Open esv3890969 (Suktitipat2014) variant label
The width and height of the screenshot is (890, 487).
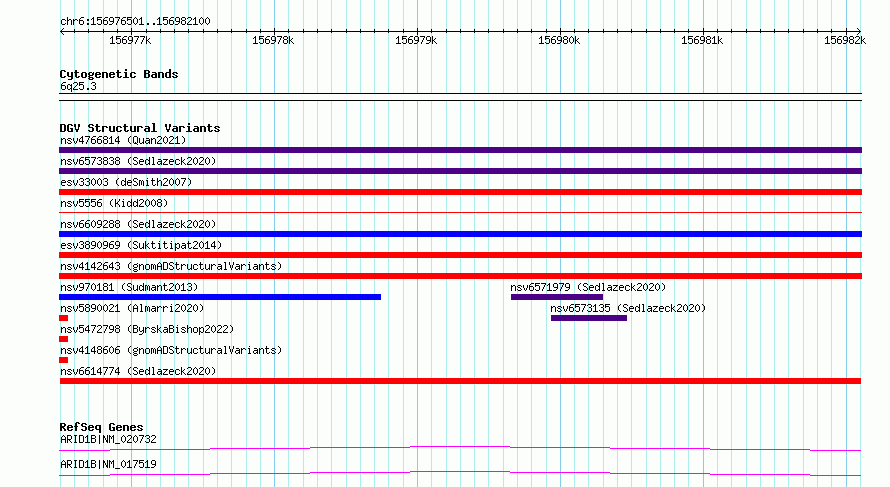(x=141, y=245)
